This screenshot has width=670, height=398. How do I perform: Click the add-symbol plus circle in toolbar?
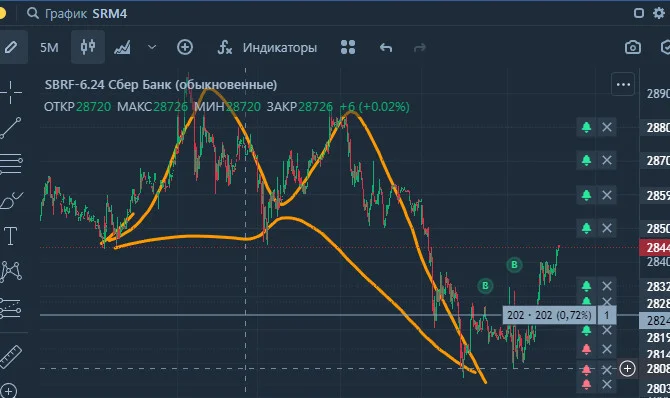185,47
